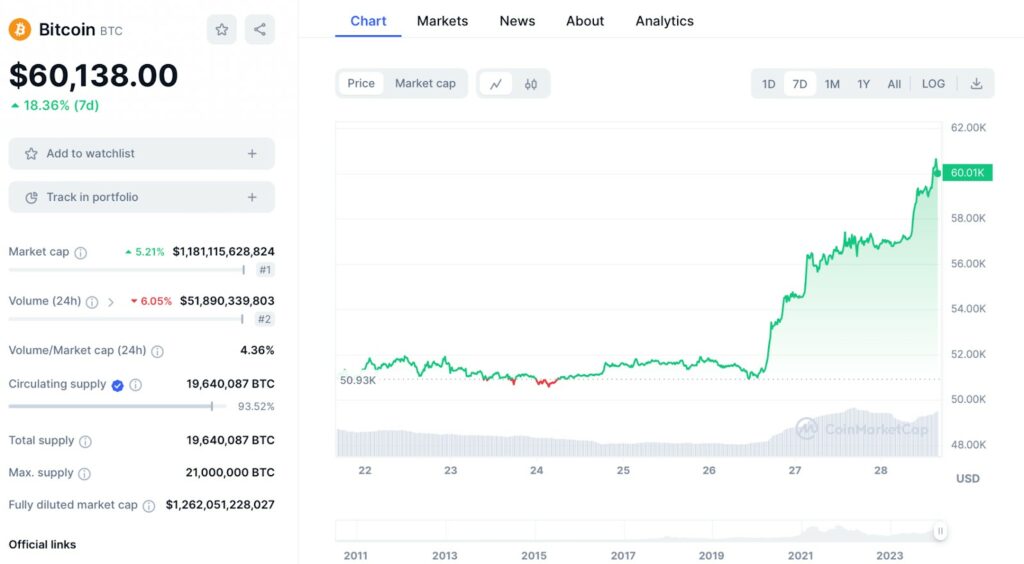Select the 7D time range
The image size is (1024, 564).
800,84
